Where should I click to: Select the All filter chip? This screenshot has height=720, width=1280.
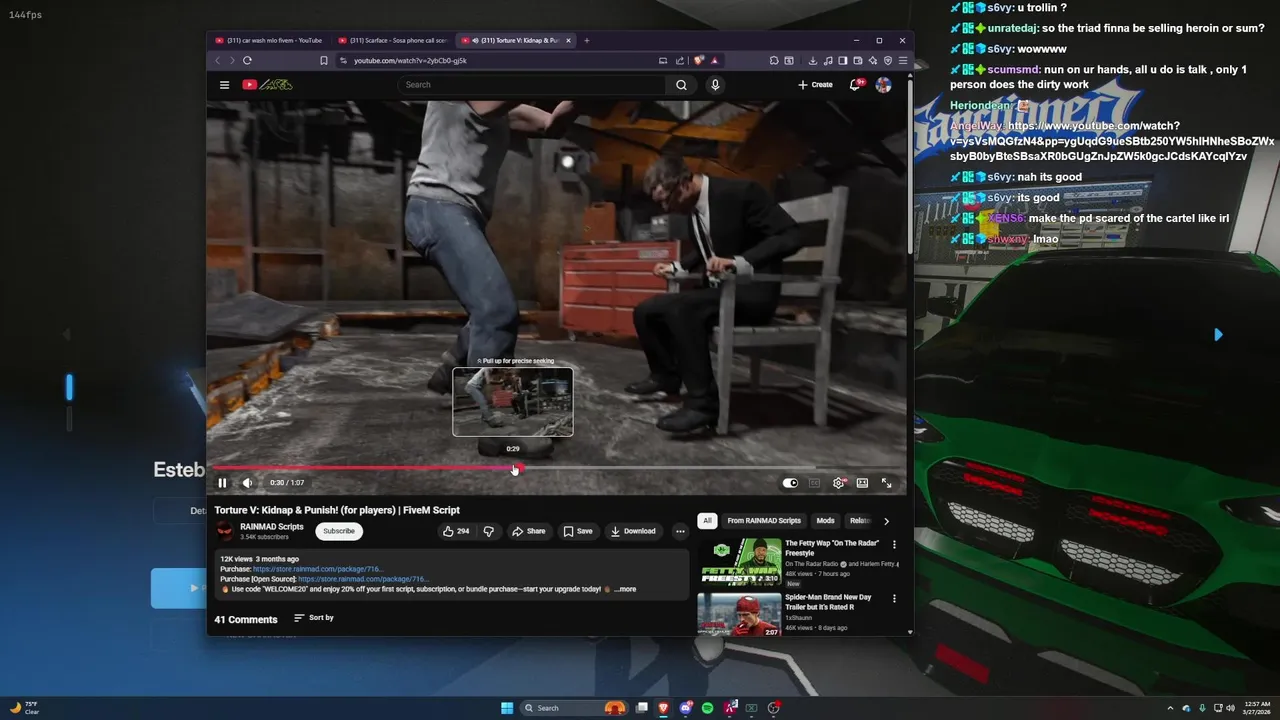coord(707,521)
